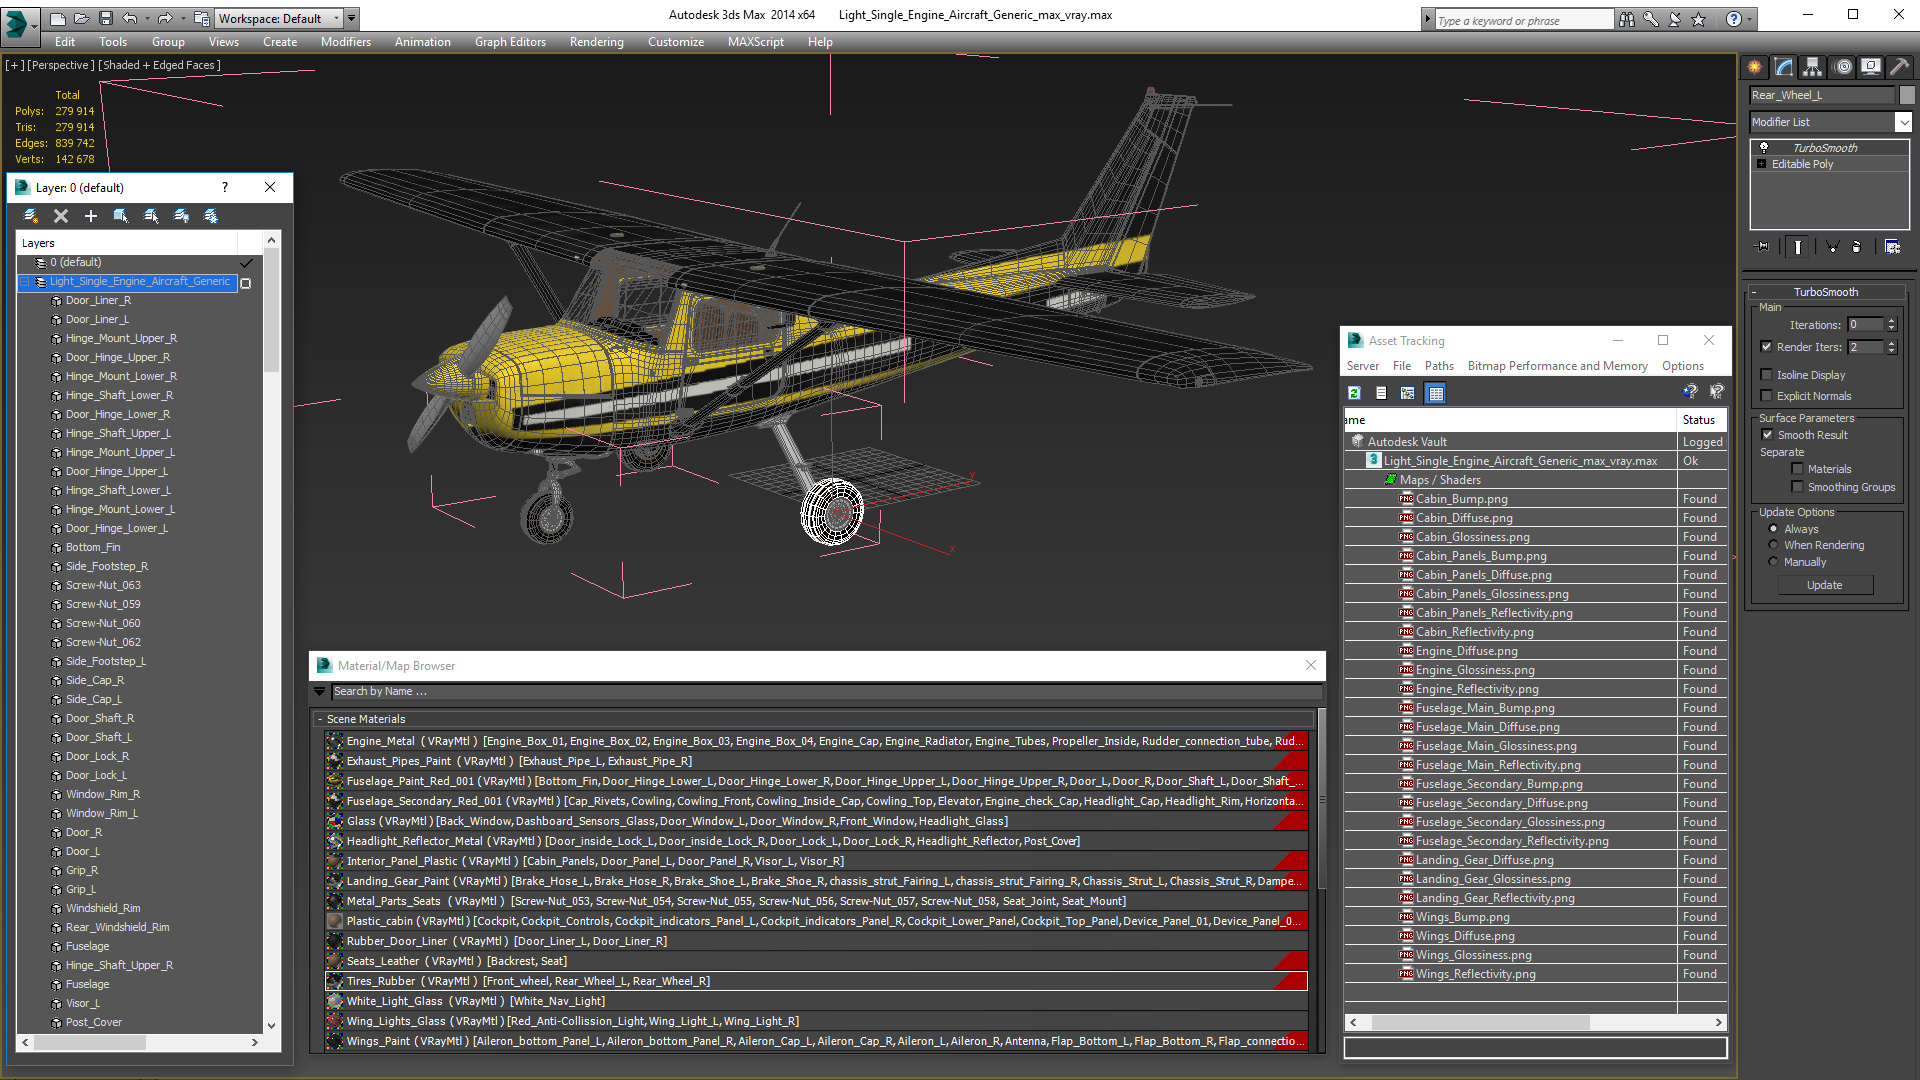Open the Graph Editors menu
The width and height of the screenshot is (1920, 1080).
click(510, 42)
